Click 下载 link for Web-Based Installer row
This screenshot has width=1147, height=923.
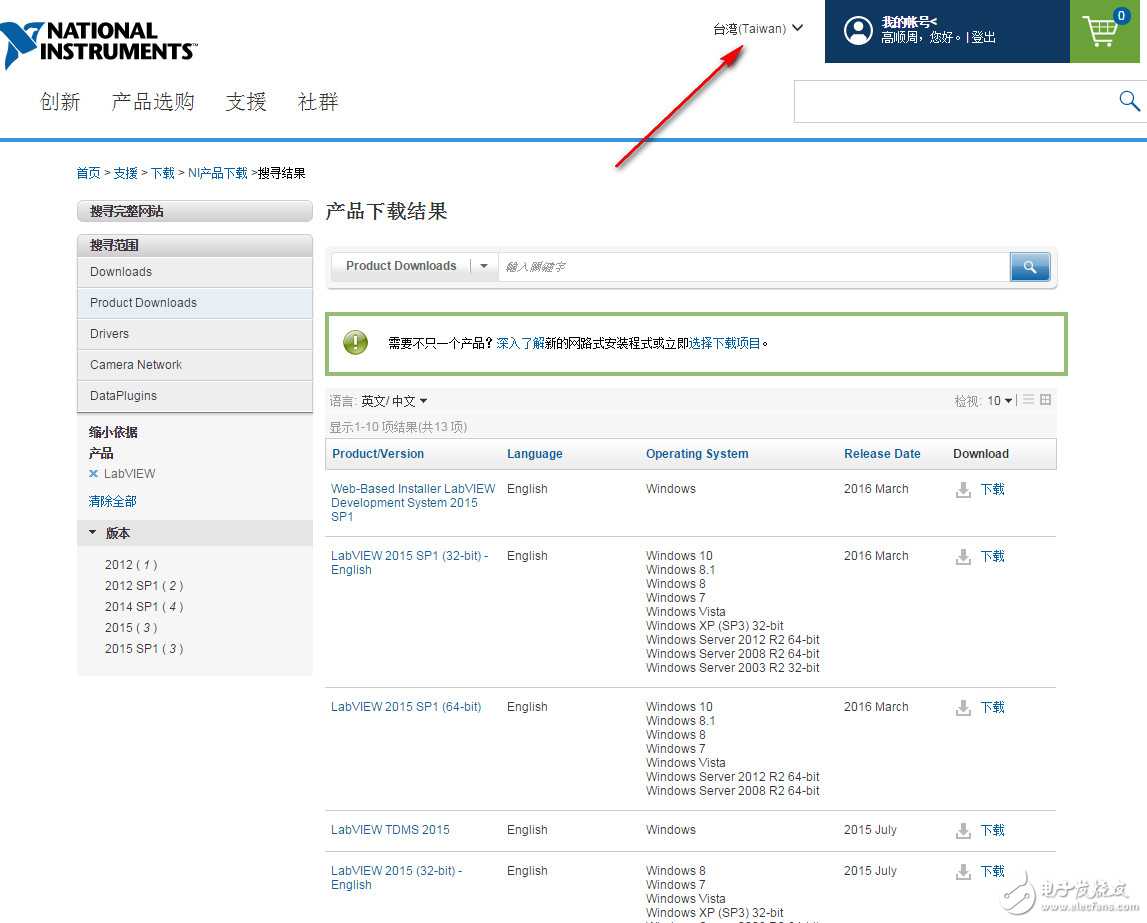(993, 489)
